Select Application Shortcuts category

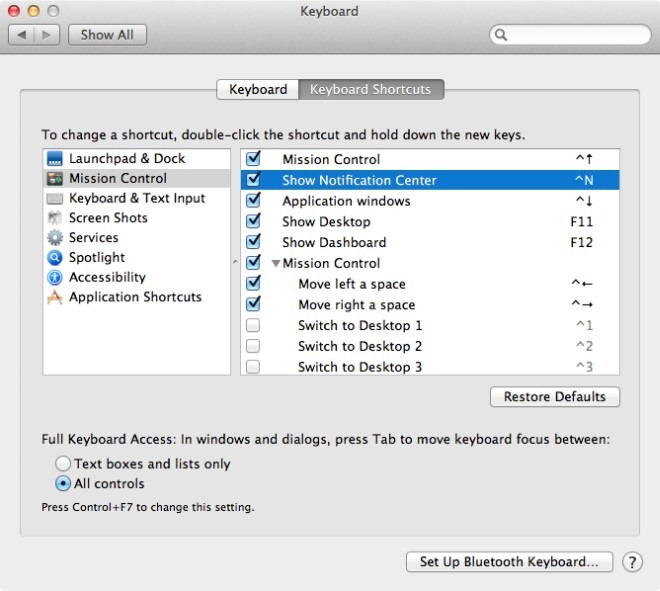(x=136, y=297)
